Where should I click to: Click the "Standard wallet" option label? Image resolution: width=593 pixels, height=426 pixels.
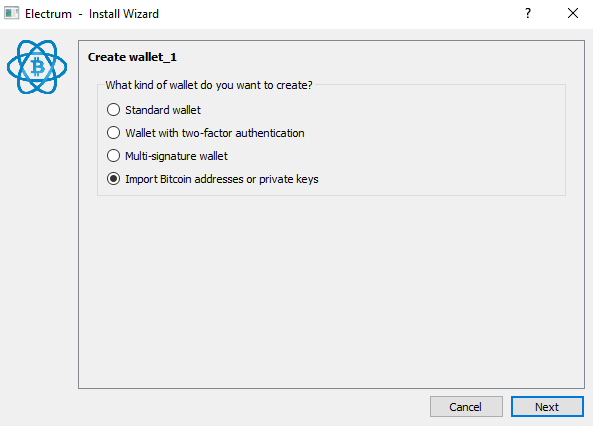(163, 110)
